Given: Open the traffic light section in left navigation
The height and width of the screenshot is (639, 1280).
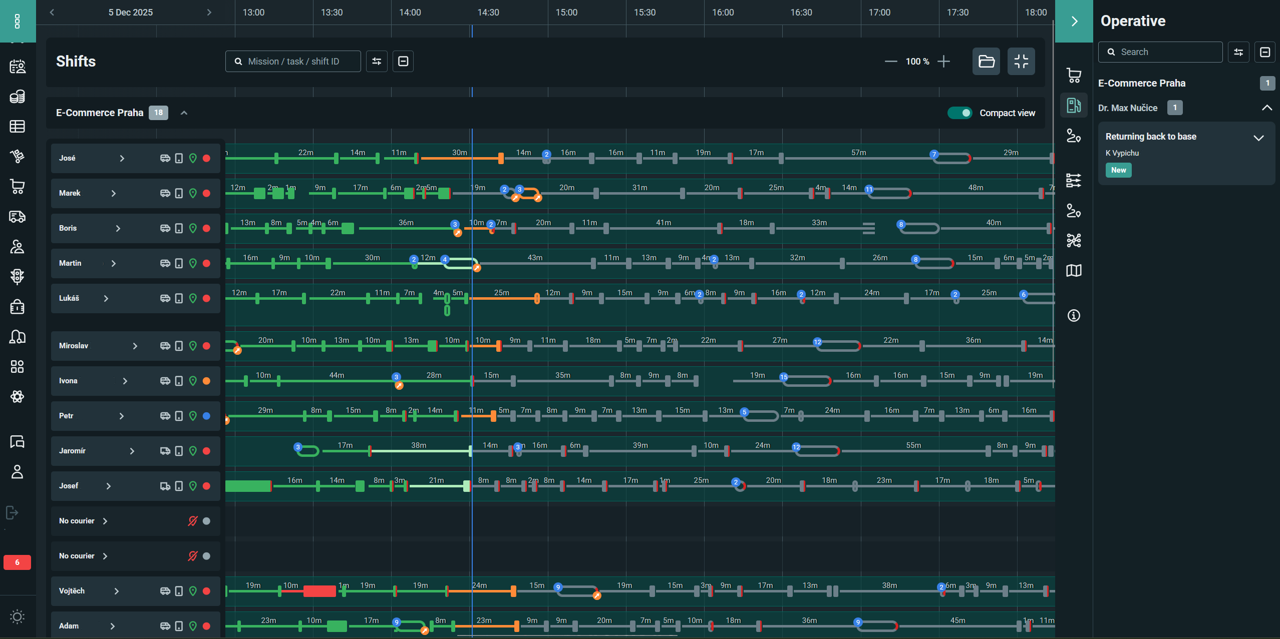Looking at the screenshot, I should coord(17,278).
